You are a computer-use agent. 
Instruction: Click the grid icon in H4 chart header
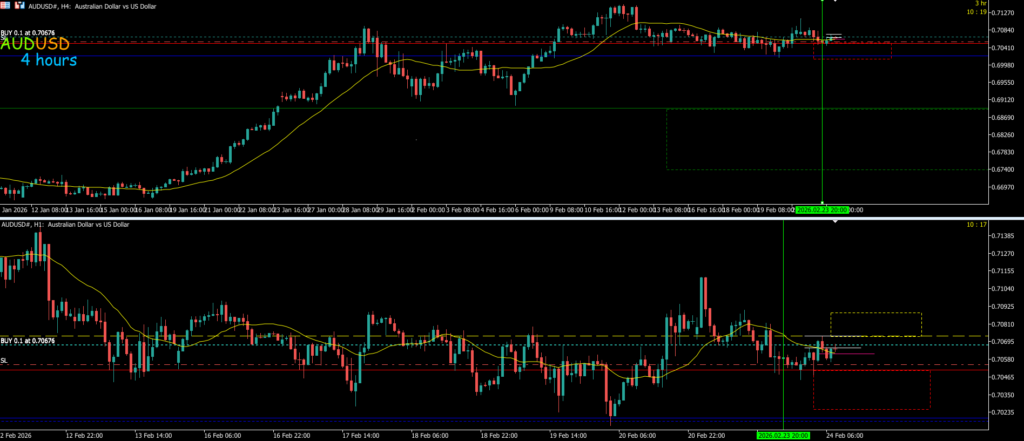click(x=5, y=5)
